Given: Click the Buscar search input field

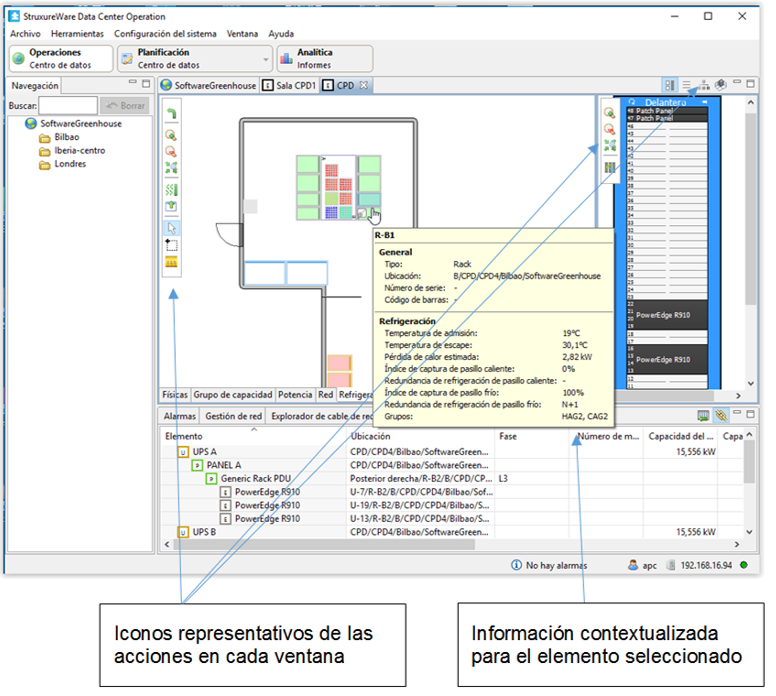Looking at the screenshot, I should point(68,105).
